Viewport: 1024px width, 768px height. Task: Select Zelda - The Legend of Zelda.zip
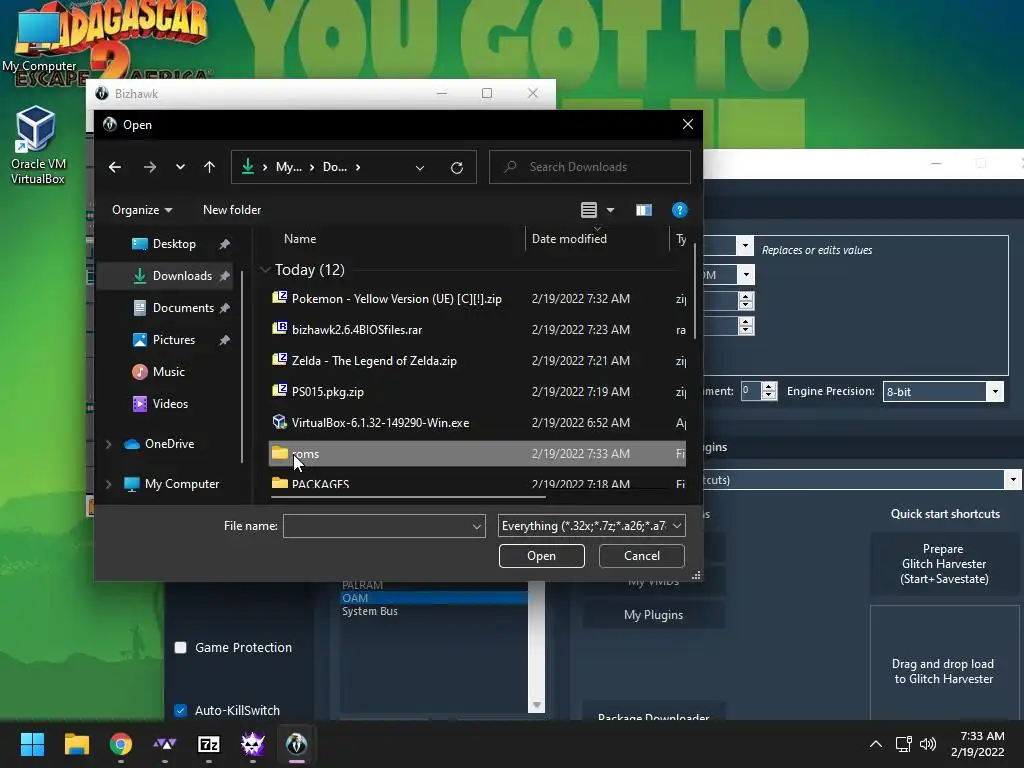[x=478, y=360]
